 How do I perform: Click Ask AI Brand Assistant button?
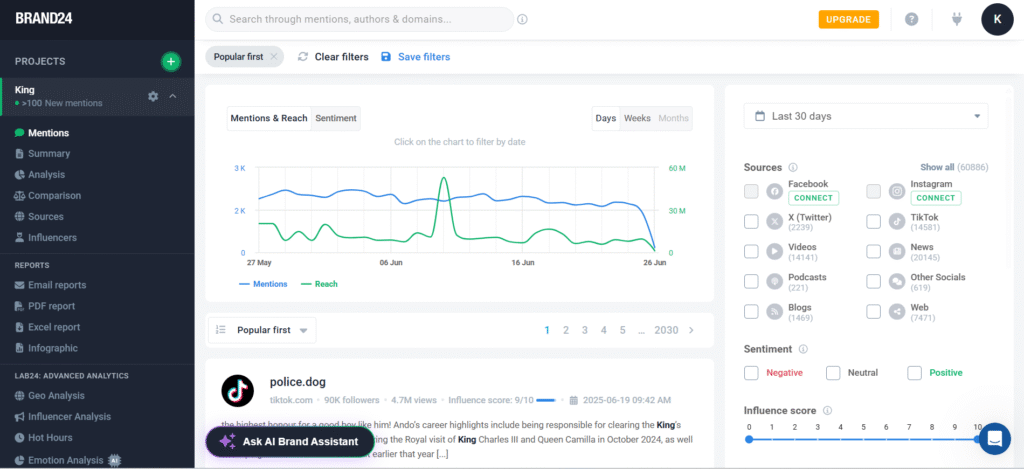tap(290, 442)
